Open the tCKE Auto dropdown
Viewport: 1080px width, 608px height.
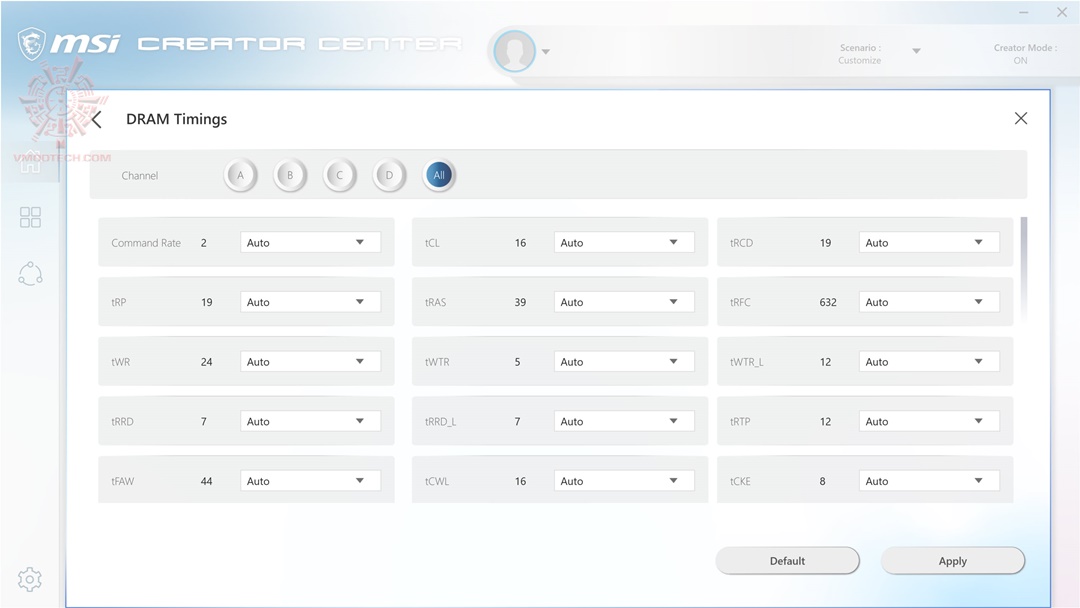[x=929, y=481]
